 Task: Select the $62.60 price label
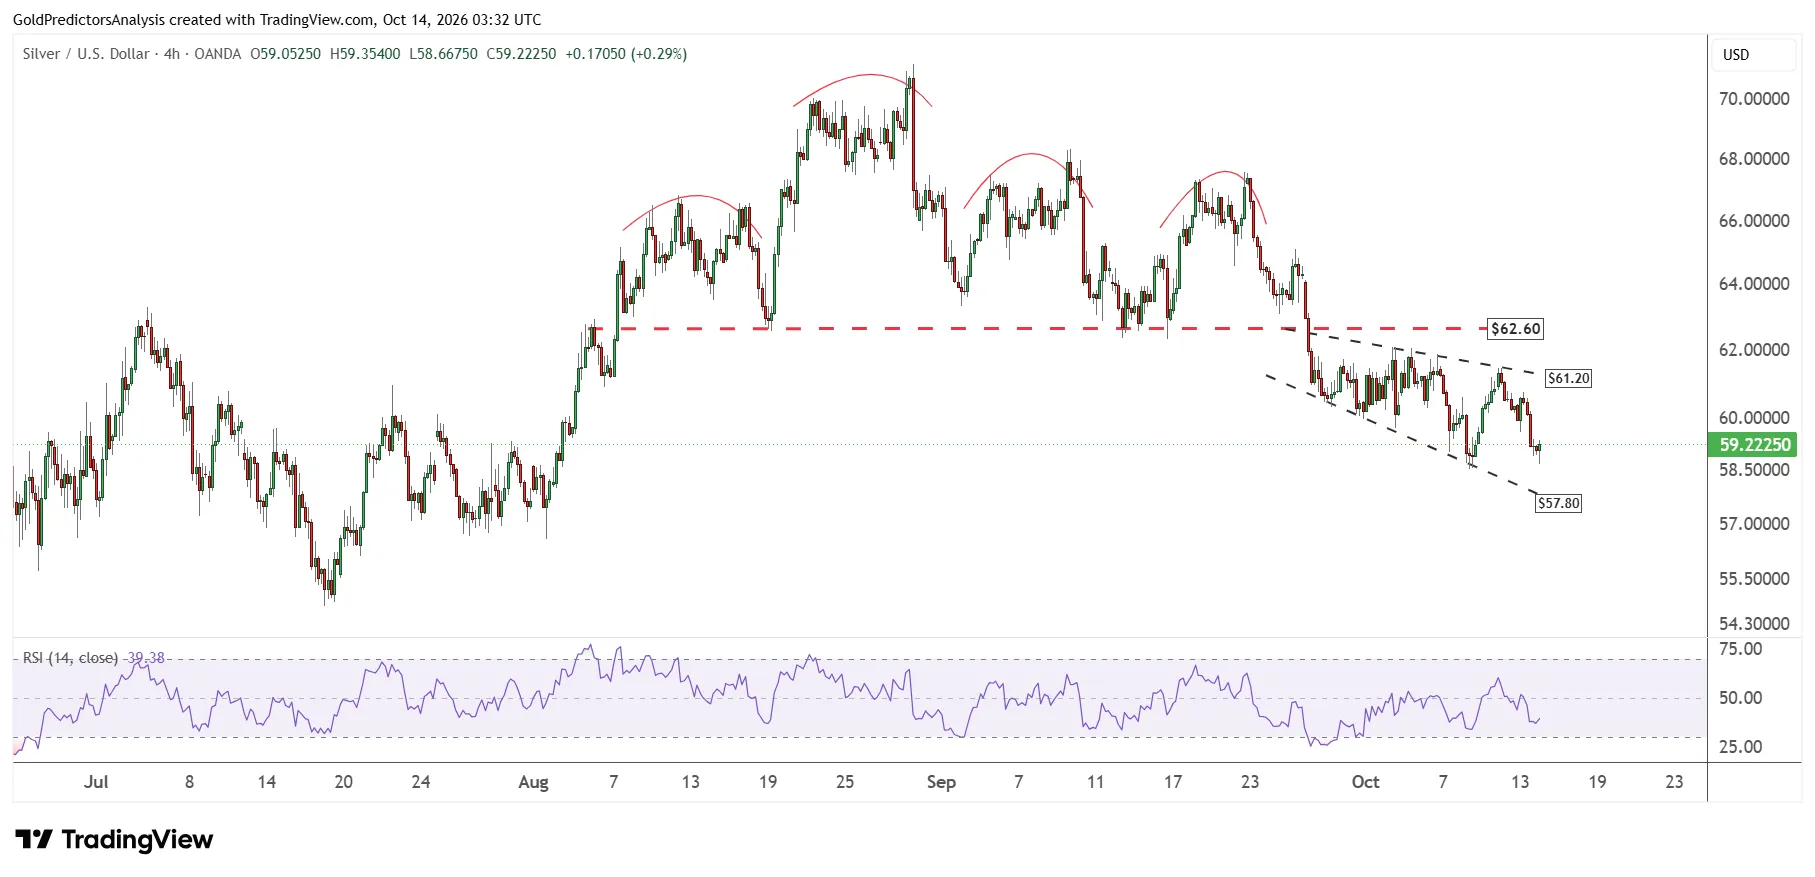point(1515,329)
